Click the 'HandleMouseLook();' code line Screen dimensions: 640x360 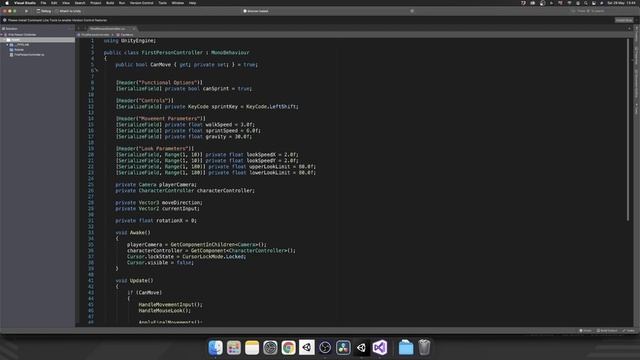click(x=164, y=311)
